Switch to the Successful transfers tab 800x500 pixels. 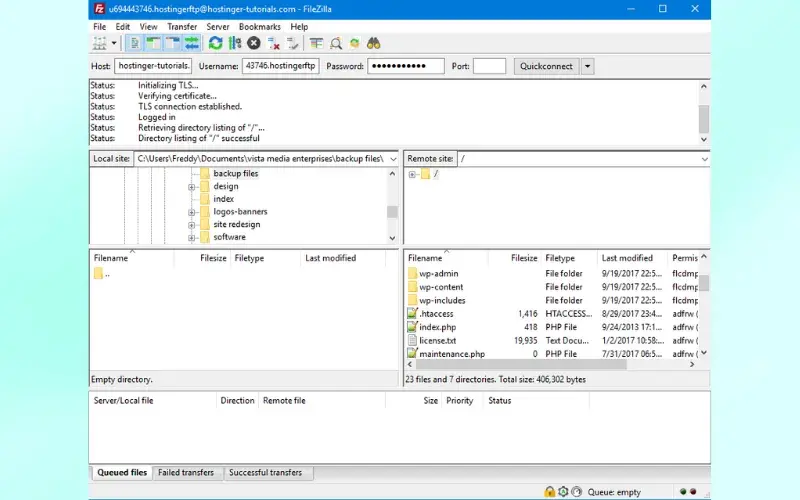tap(265, 472)
